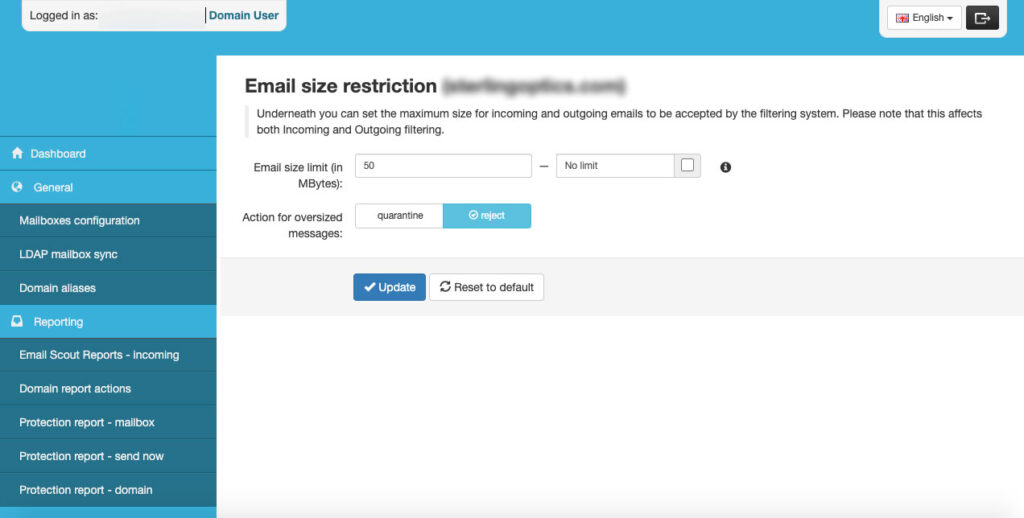The image size is (1024, 518).
Task: Click the No limit input field
Action: [x=615, y=166]
